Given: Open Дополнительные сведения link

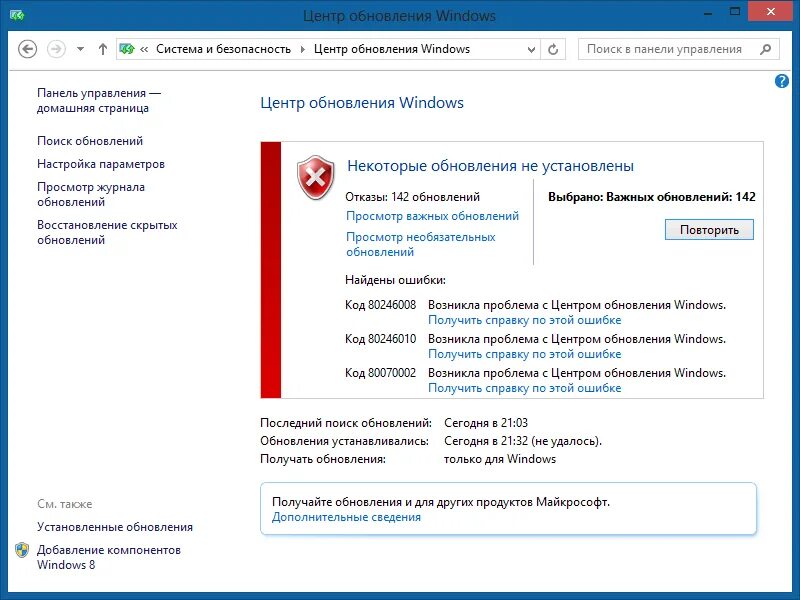Looking at the screenshot, I should click(x=346, y=517).
